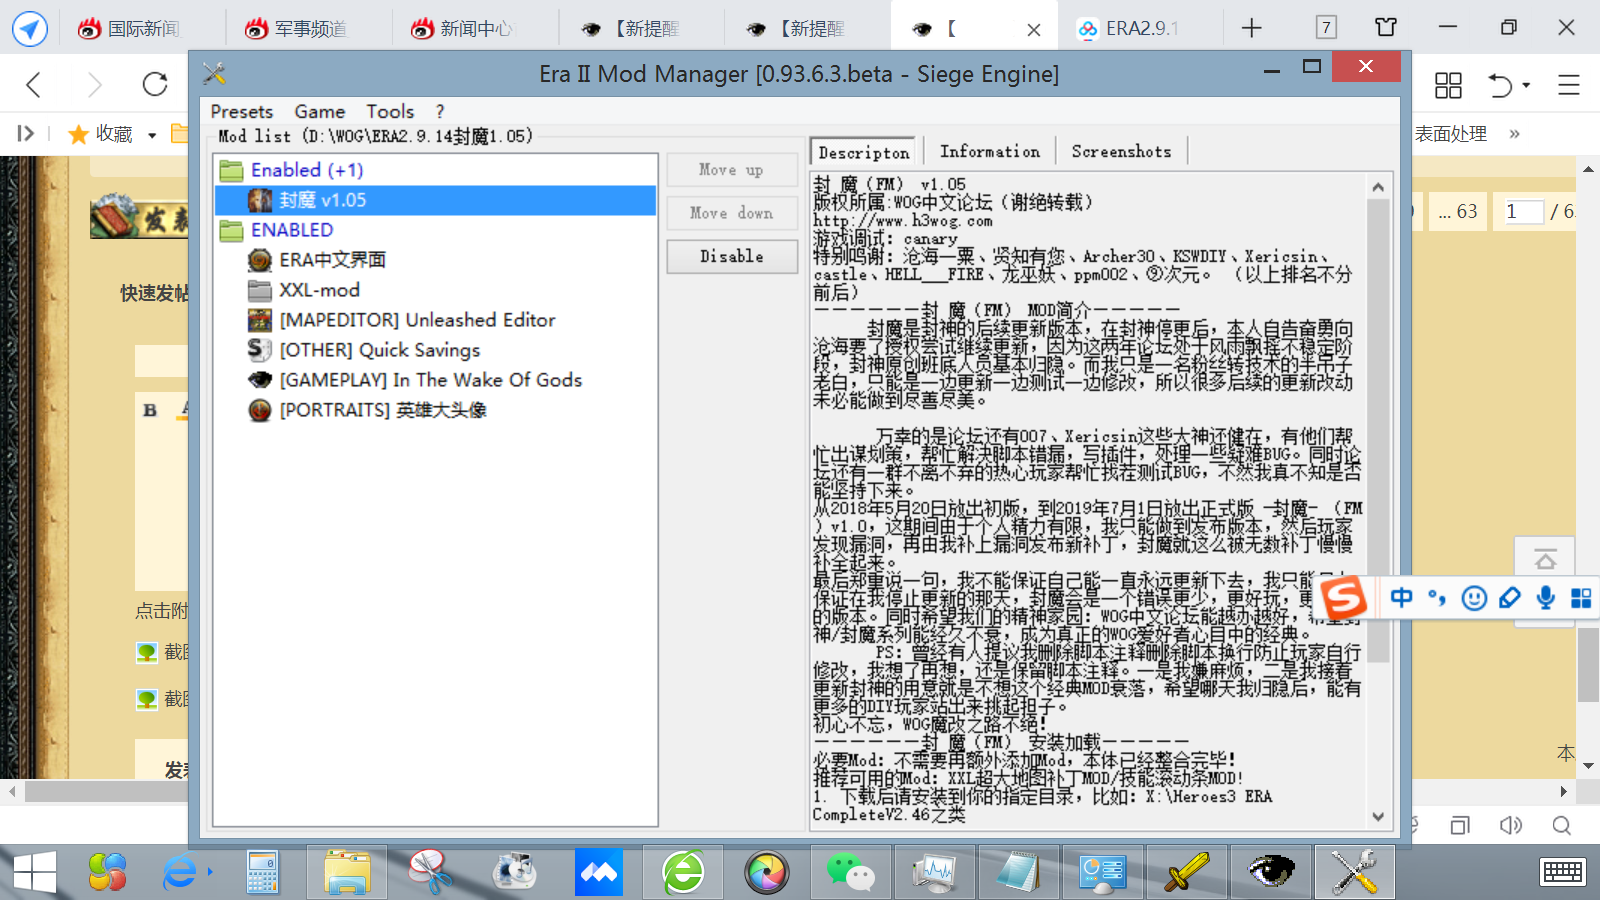Click the Move down button
1600x900 pixels.
[x=732, y=213]
